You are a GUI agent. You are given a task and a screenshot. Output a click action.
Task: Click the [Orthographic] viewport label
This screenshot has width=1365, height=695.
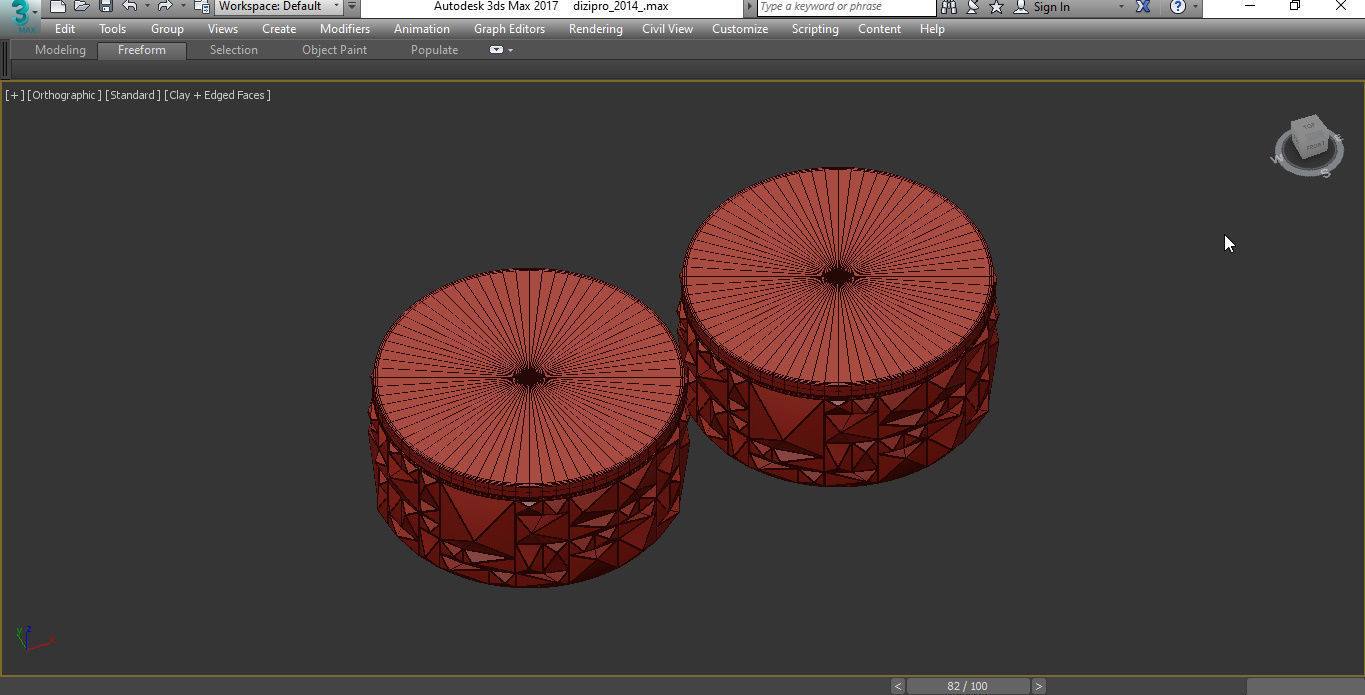coord(65,95)
